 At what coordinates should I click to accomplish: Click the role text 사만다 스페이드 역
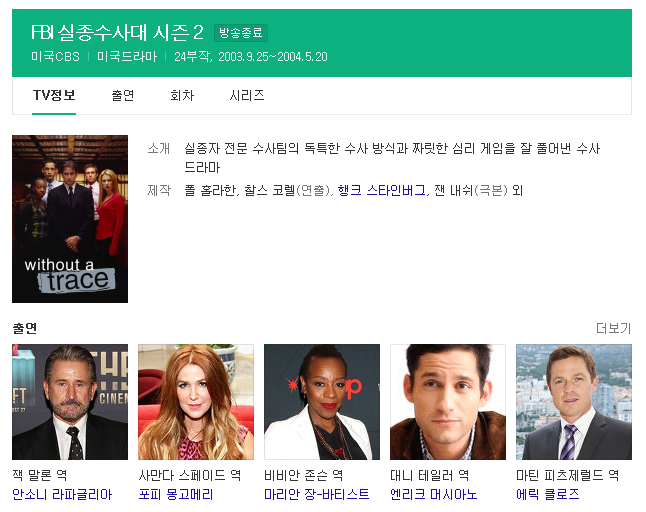pyautogui.click(x=190, y=475)
